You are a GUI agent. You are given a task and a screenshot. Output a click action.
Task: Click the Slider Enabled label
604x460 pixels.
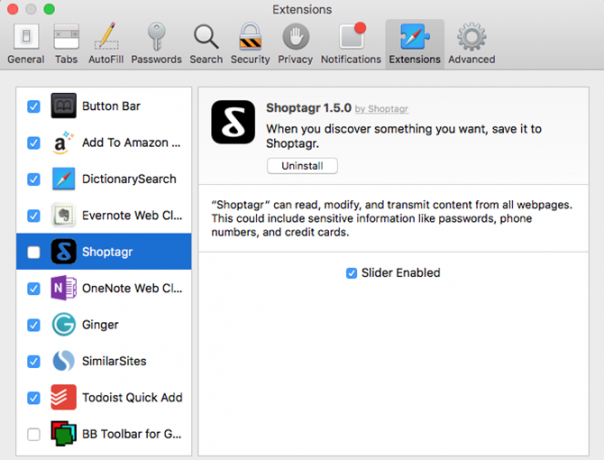point(401,273)
